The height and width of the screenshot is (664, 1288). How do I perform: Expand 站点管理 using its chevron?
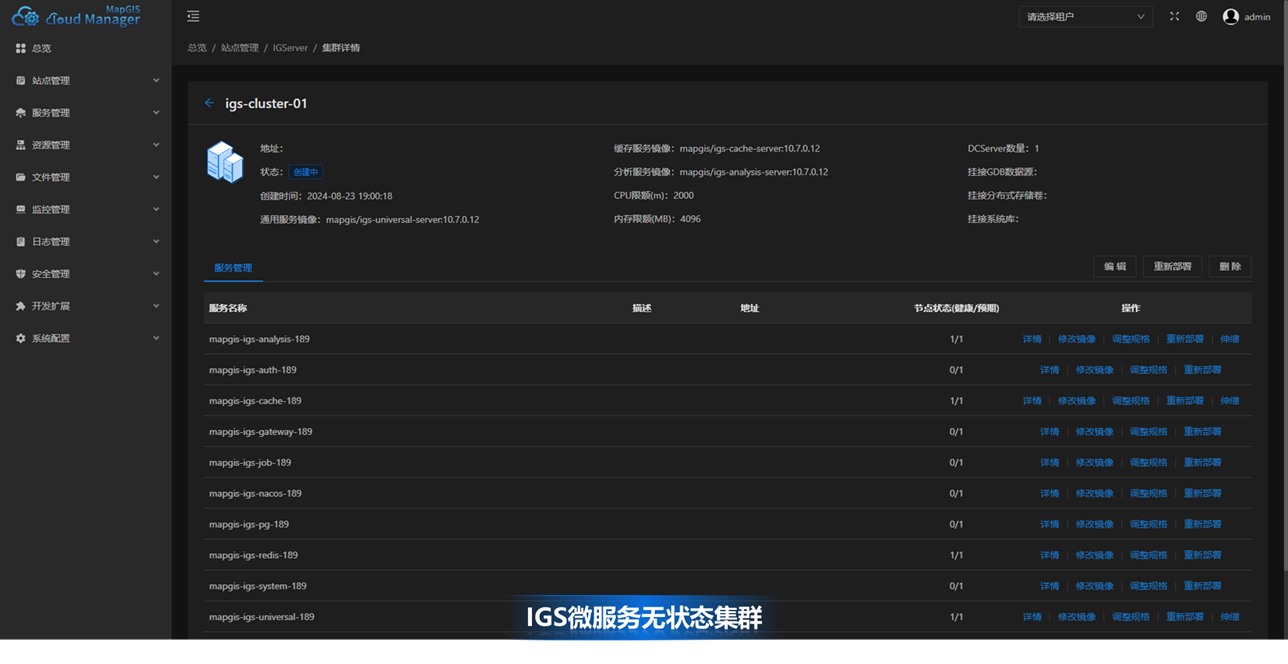point(156,80)
